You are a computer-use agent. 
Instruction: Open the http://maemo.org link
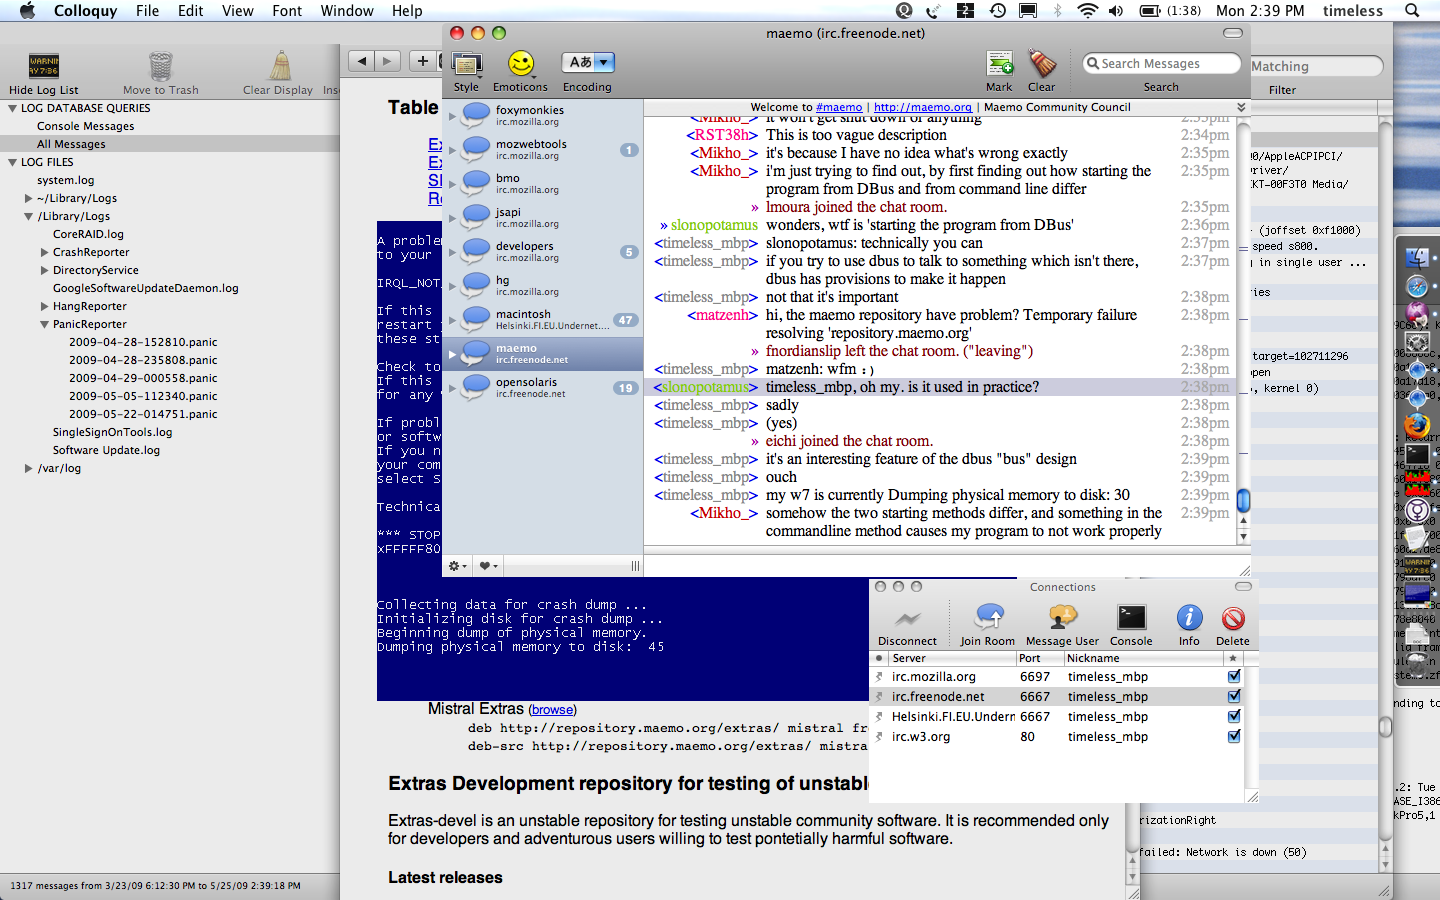click(923, 107)
